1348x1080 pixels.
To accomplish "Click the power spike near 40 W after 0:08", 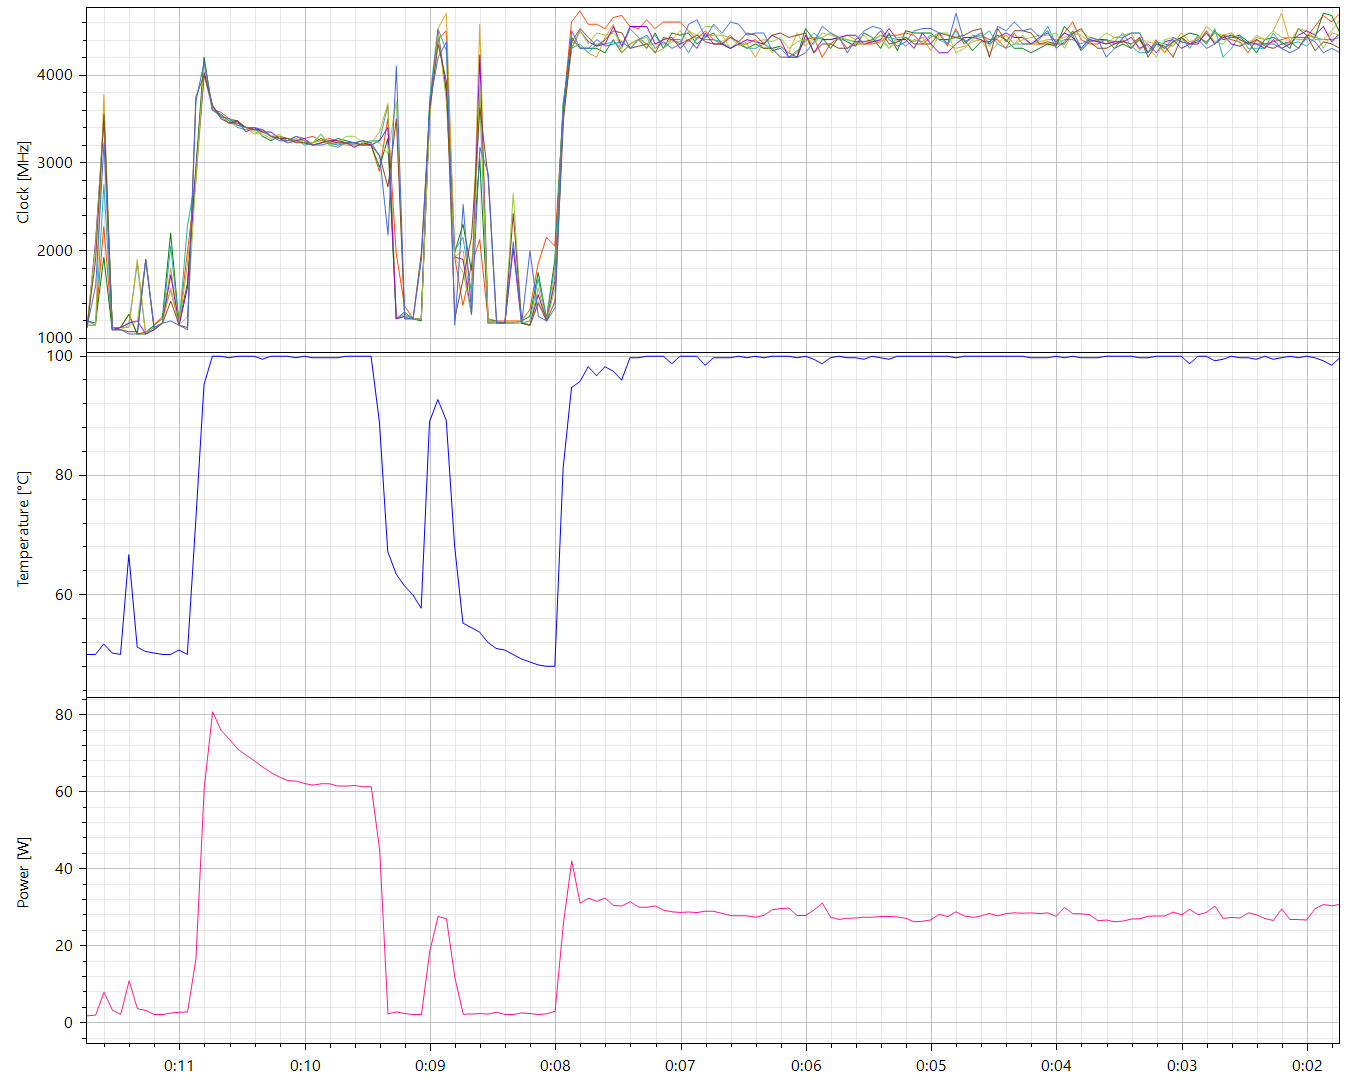I will click(572, 861).
